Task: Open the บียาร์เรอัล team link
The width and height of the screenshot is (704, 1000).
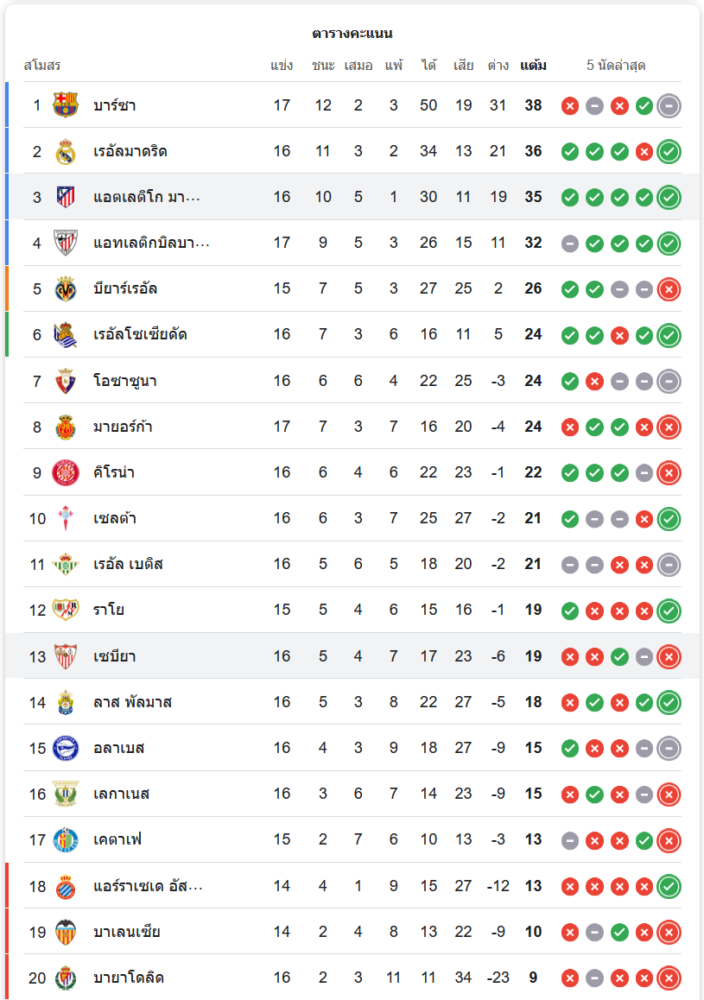Action: tap(125, 289)
